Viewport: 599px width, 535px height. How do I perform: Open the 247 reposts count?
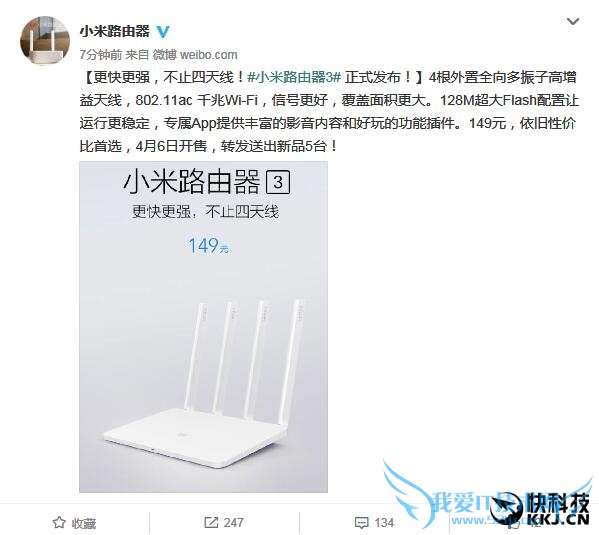[233, 522]
